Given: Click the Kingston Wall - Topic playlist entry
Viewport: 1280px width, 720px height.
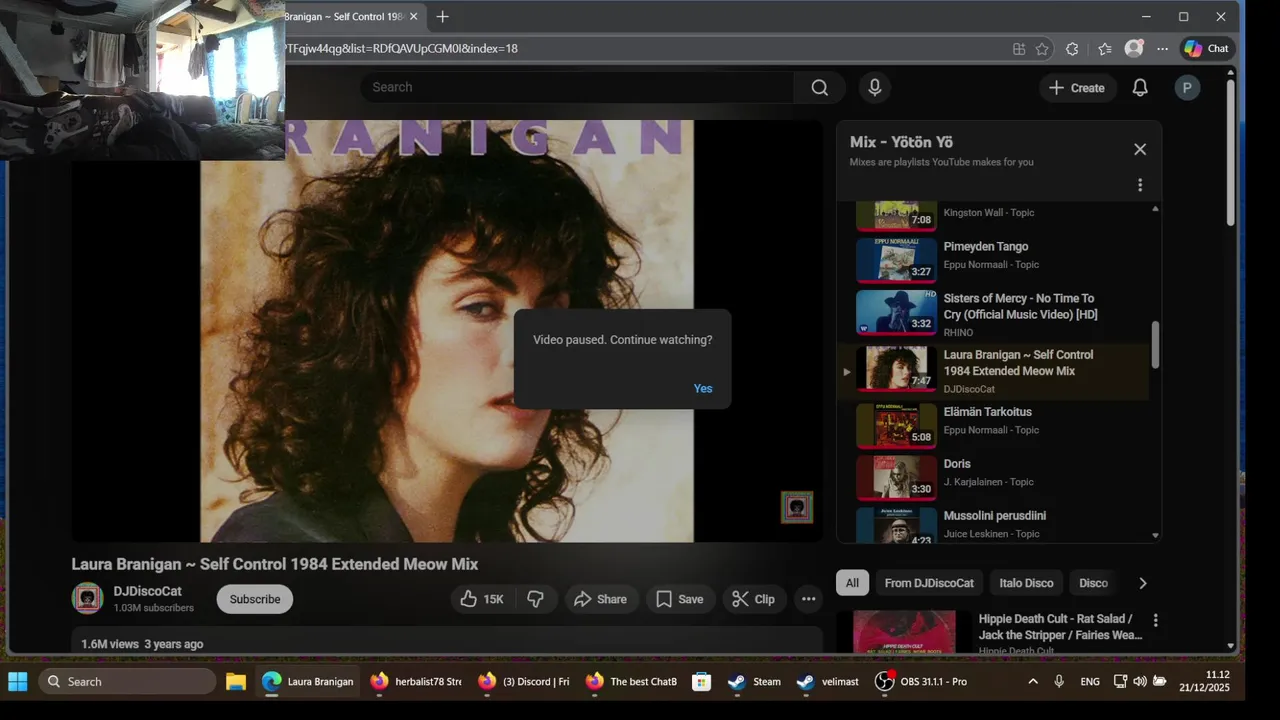Looking at the screenshot, I should [x=995, y=215].
